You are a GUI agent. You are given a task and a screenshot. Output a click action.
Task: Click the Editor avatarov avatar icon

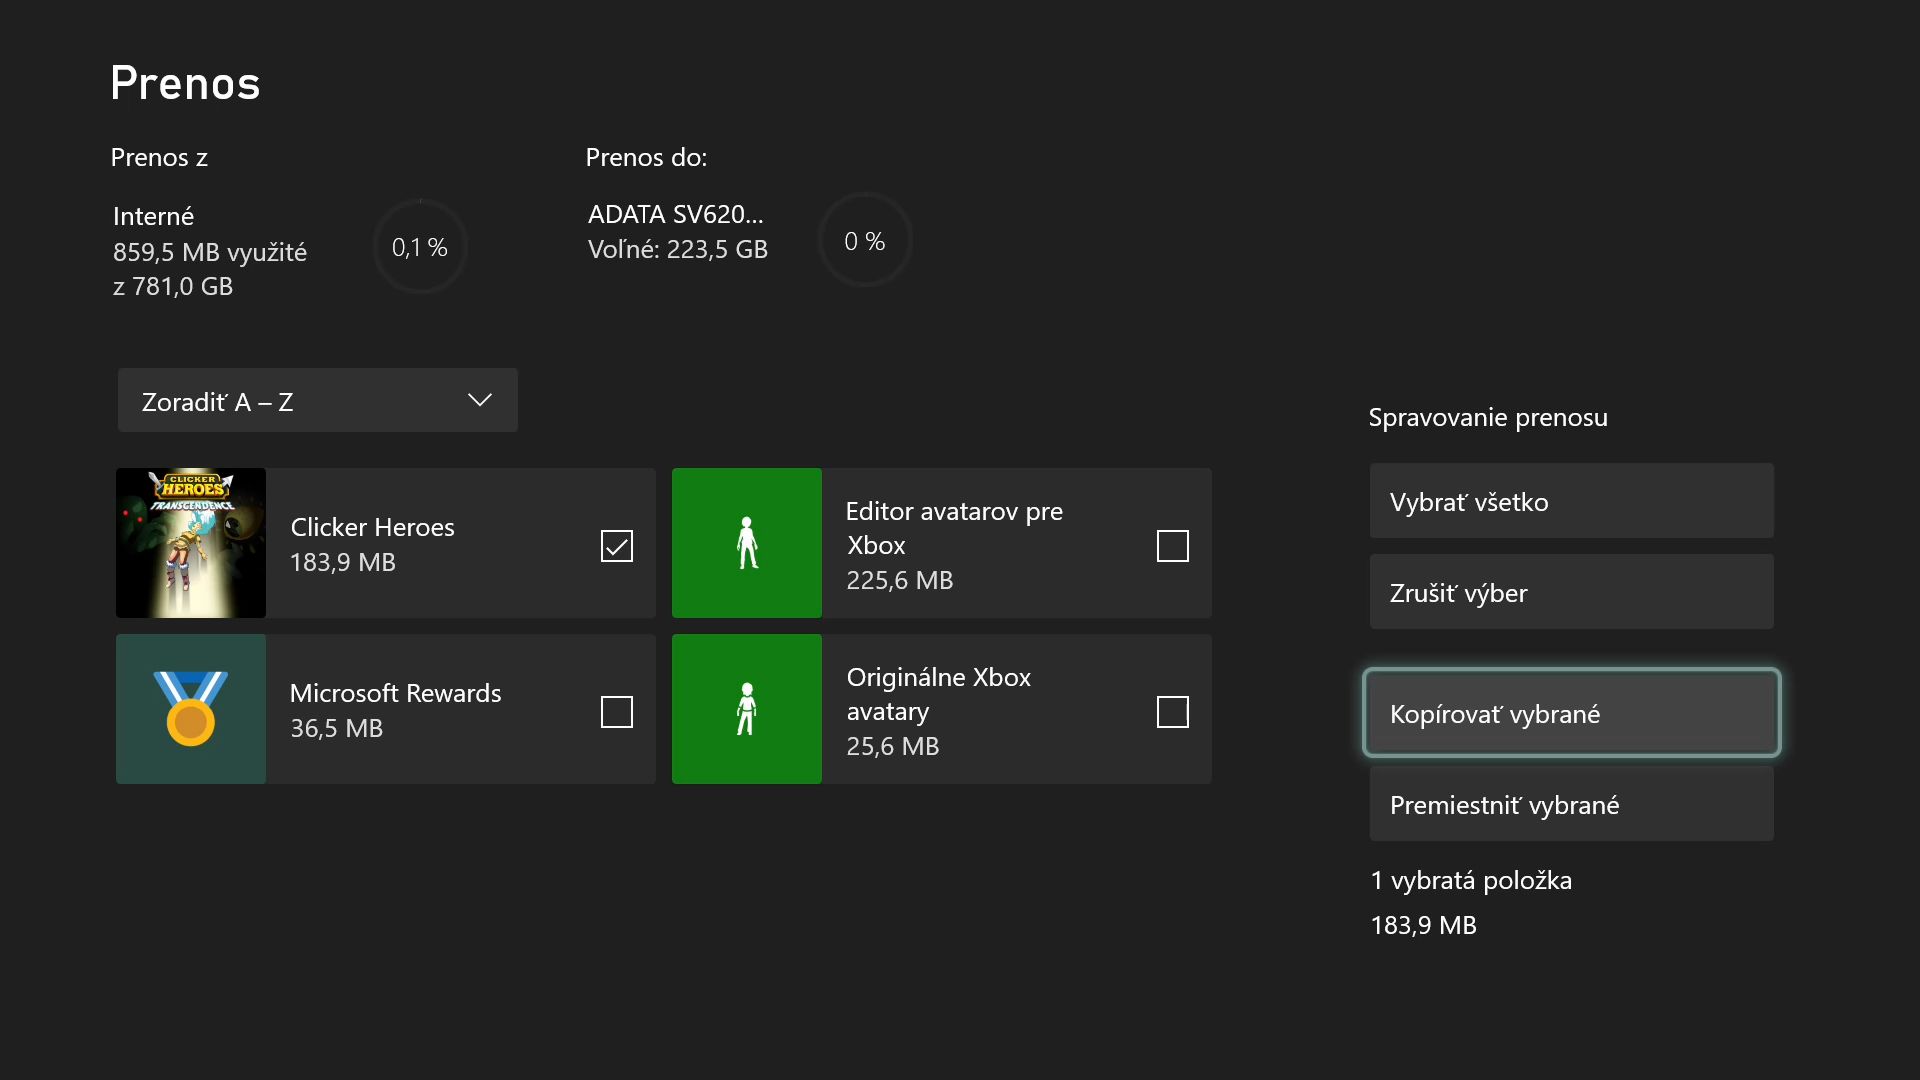tap(747, 543)
